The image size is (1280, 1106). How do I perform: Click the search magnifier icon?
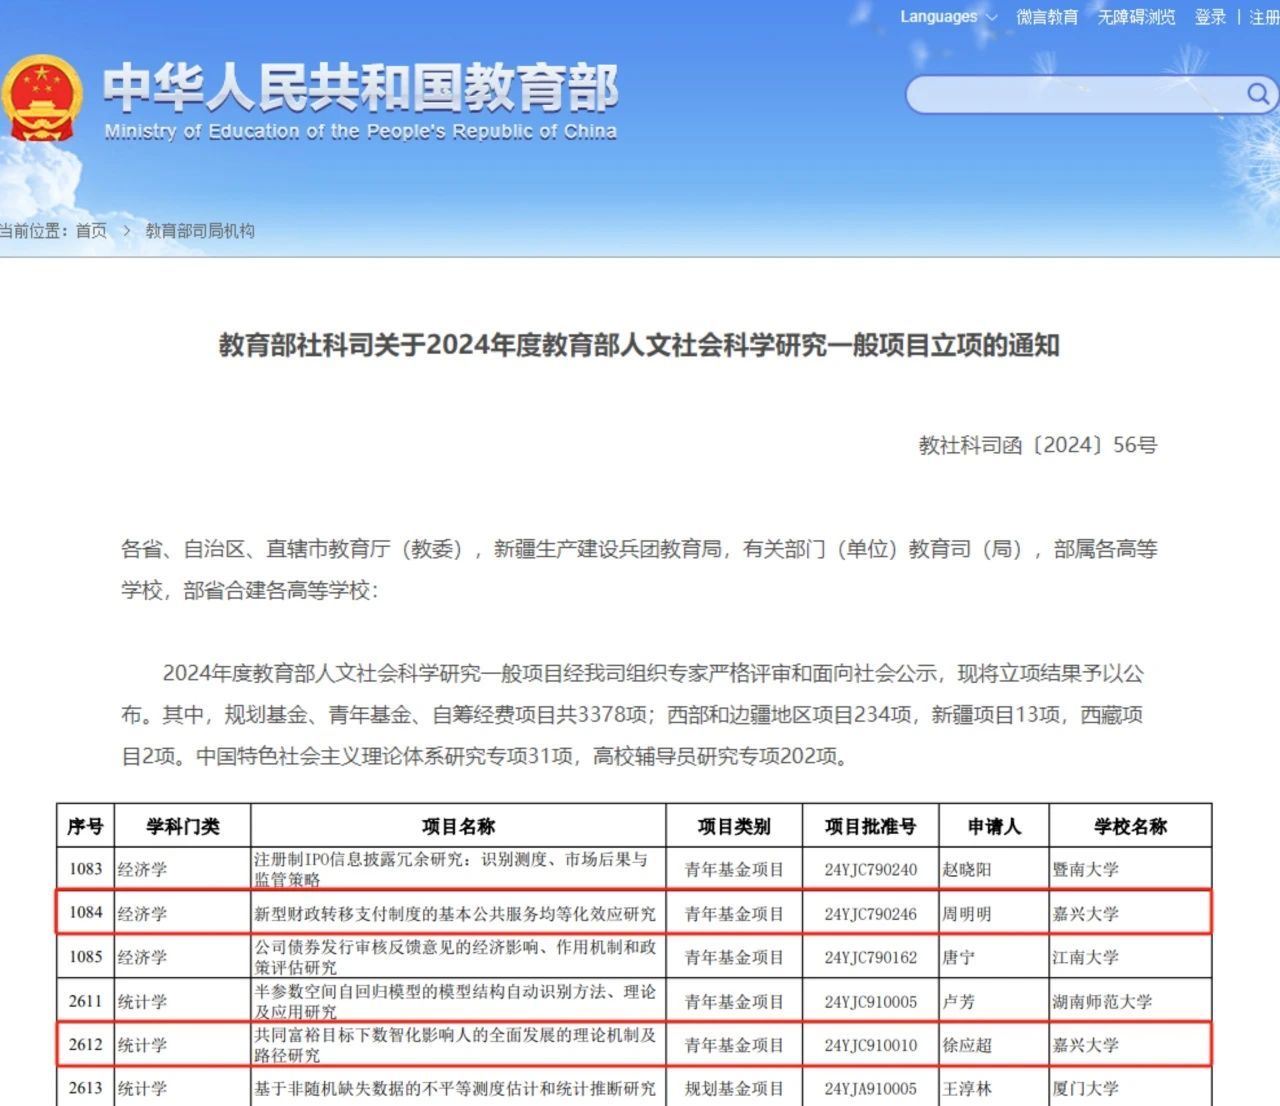(1257, 94)
